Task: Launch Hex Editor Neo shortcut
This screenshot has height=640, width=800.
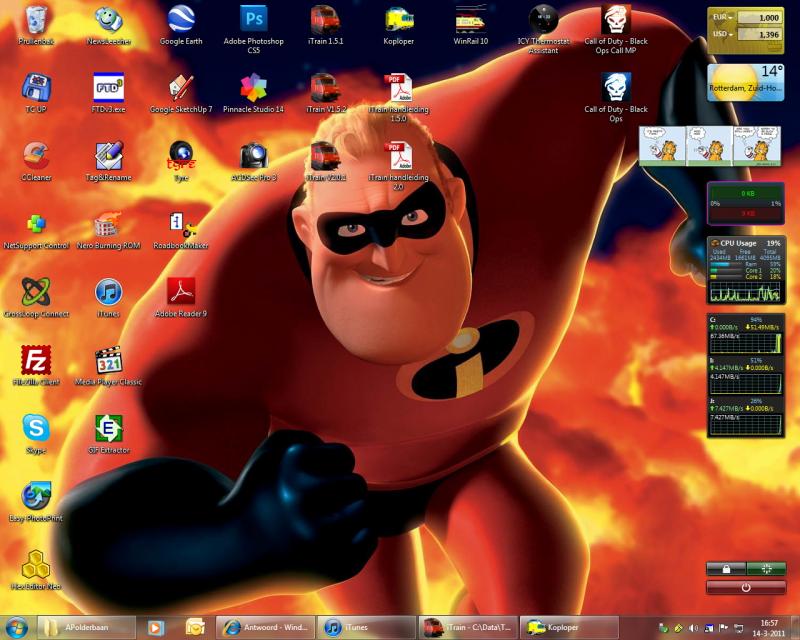Action: (x=36, y=571)
